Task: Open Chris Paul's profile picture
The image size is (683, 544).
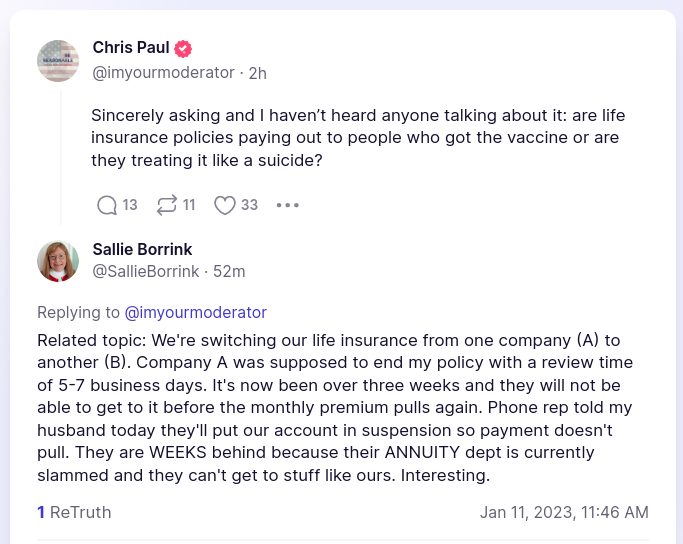Action: tap(58, 61)
